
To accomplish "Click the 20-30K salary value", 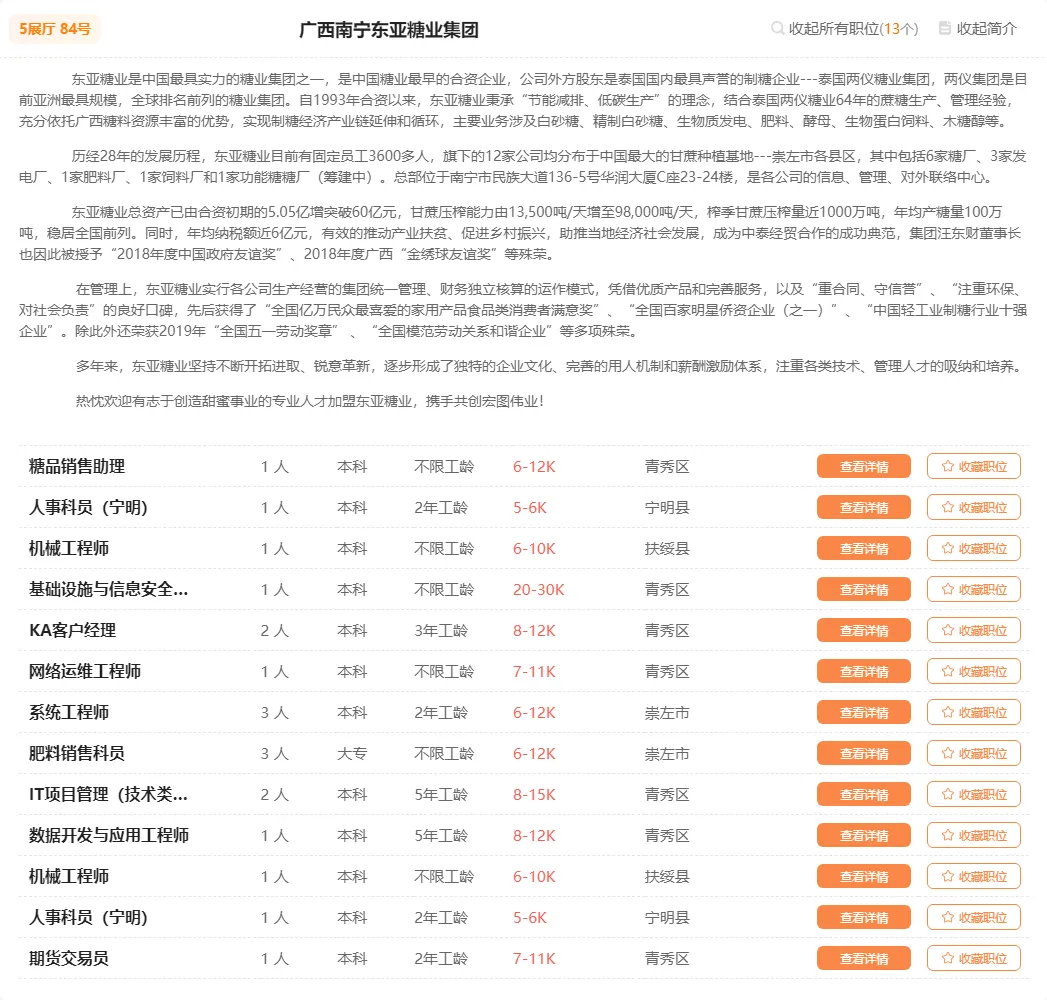I will pyautogui.click(x=538, y=589).
